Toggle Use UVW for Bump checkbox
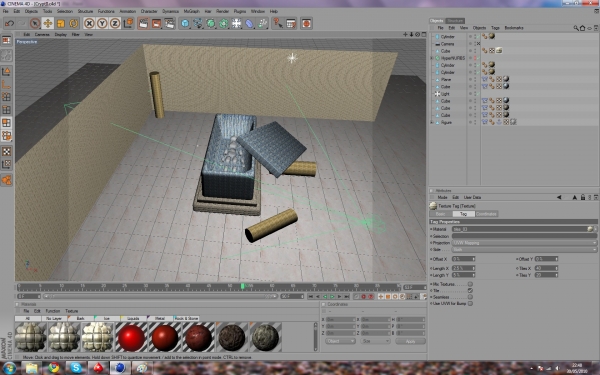600x375 pixels. click(470, 303)
